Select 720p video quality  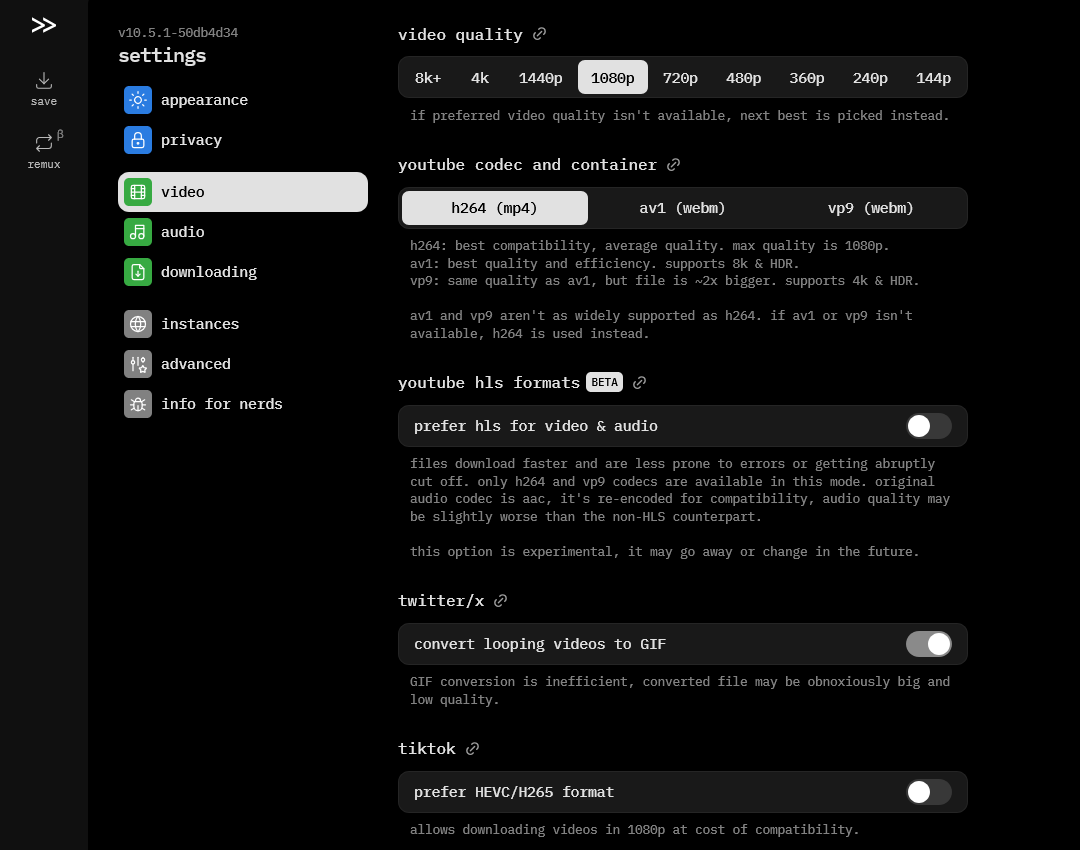coord(681,78)
